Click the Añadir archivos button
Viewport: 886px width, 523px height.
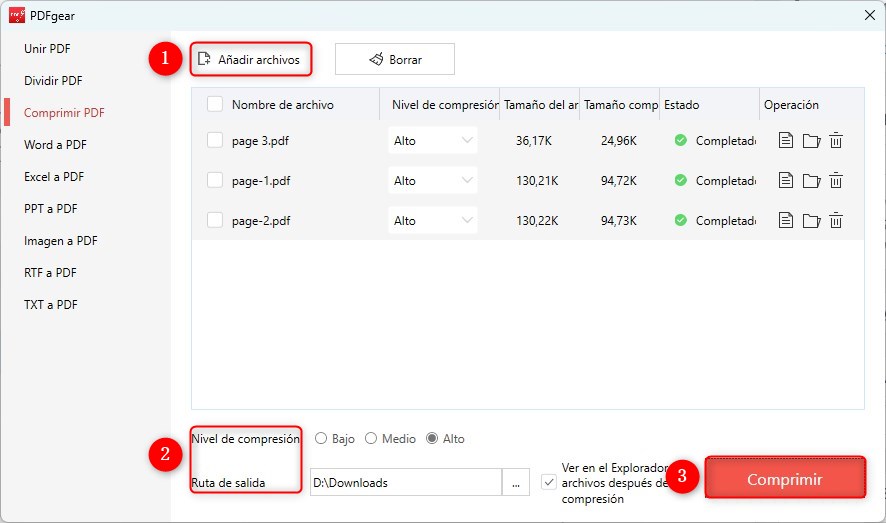click(249, 59)
